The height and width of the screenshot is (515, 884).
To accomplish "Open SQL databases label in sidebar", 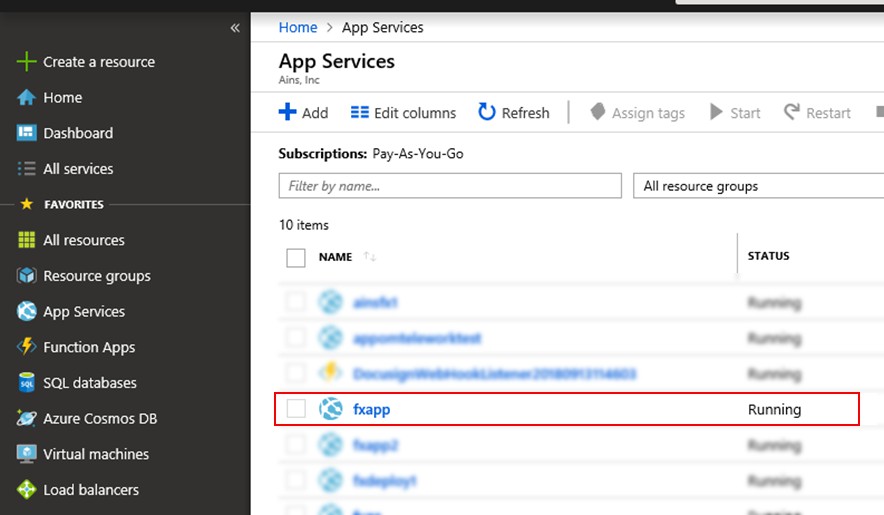I will [x=90, y=383].
